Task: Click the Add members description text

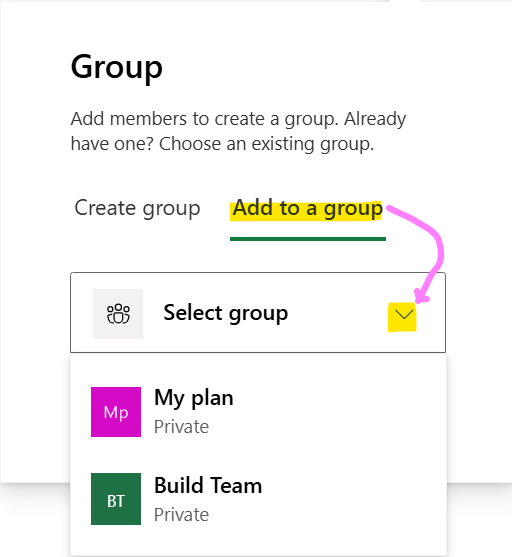Action: pos(238,131)
